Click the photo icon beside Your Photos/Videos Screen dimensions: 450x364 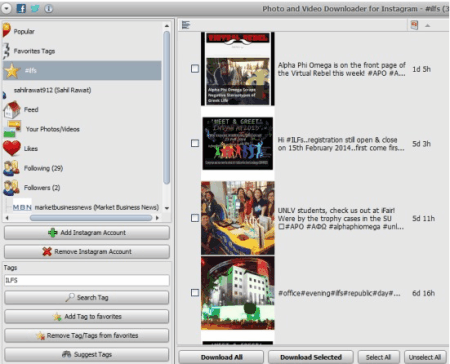[13, 129]
